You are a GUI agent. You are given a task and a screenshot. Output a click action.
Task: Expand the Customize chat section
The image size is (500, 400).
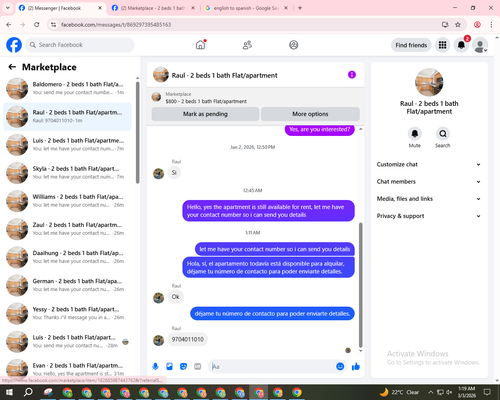429,164
